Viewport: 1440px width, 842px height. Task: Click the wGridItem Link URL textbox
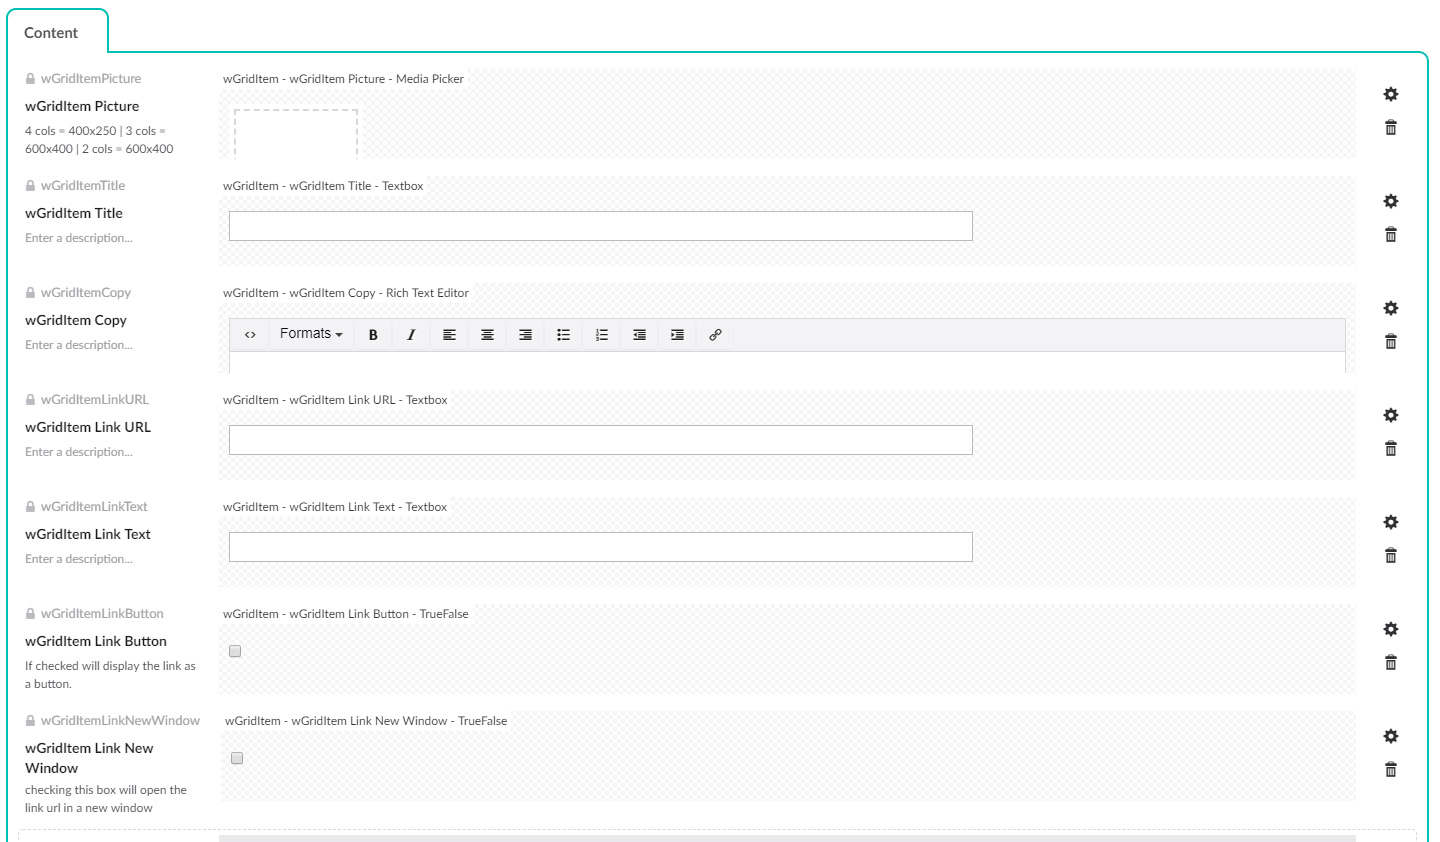tap(600, 440)
